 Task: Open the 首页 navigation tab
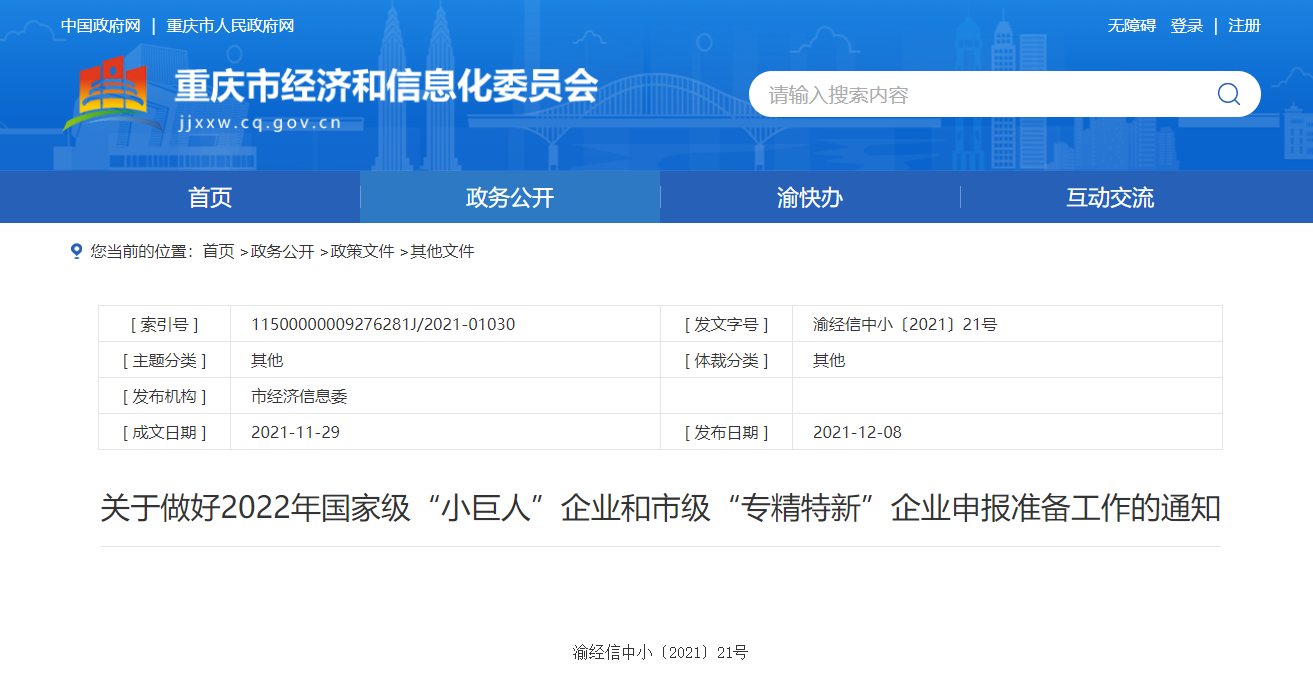point(210,198)
